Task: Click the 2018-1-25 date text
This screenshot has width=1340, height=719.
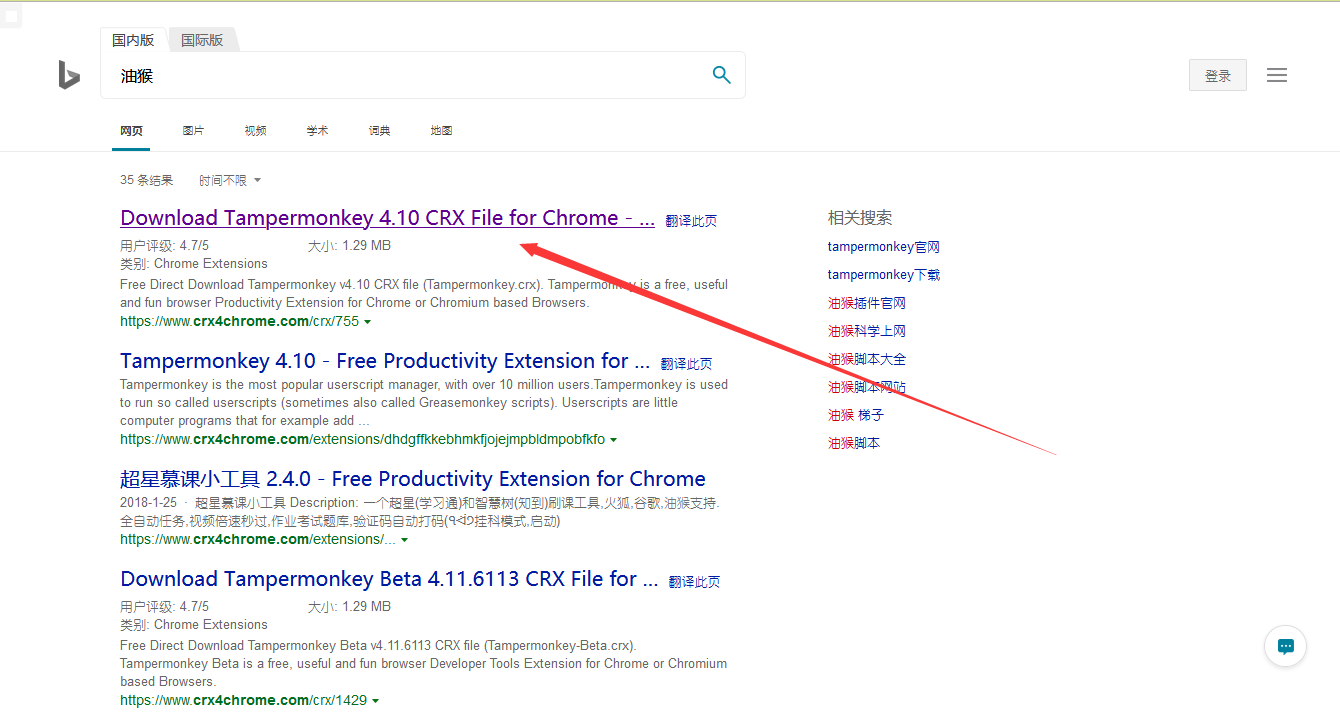Action: (x=149, y=503)
